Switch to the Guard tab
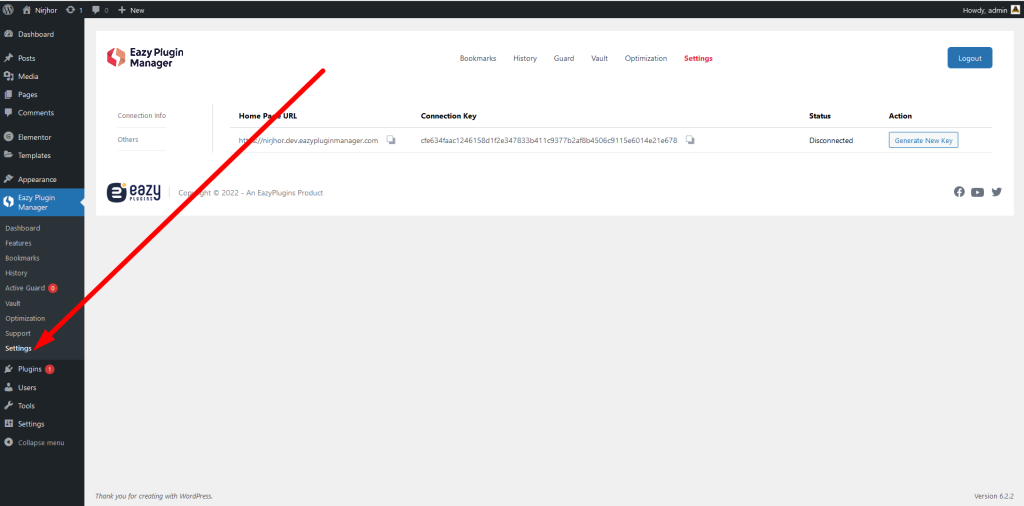The image size is (1024, 506). tap(564, 58)
